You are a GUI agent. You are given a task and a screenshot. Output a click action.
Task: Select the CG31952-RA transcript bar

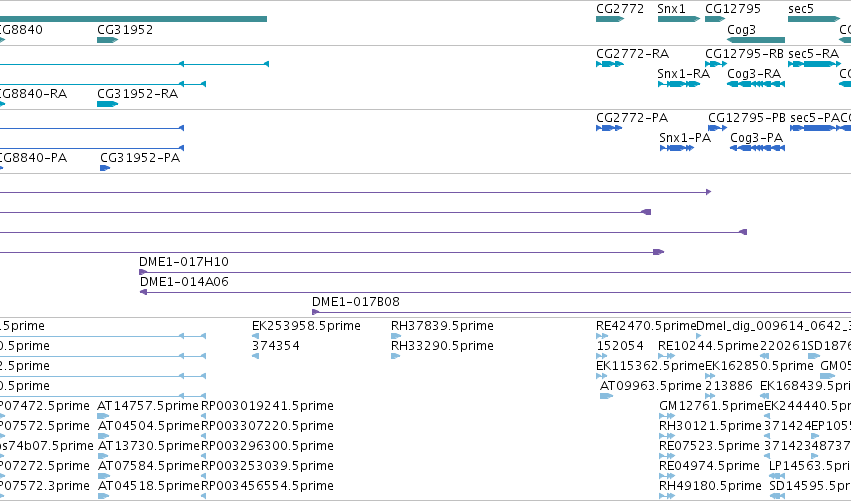click(x=107, y=104)
